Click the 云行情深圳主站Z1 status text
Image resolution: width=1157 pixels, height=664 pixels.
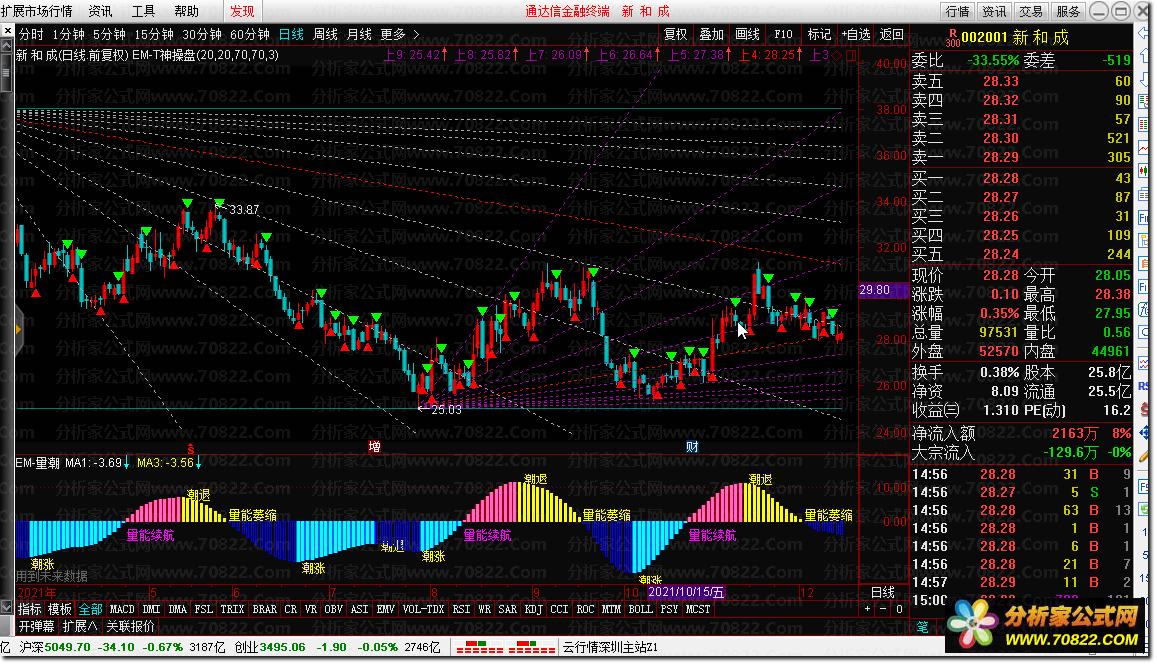tap(610, 648)
